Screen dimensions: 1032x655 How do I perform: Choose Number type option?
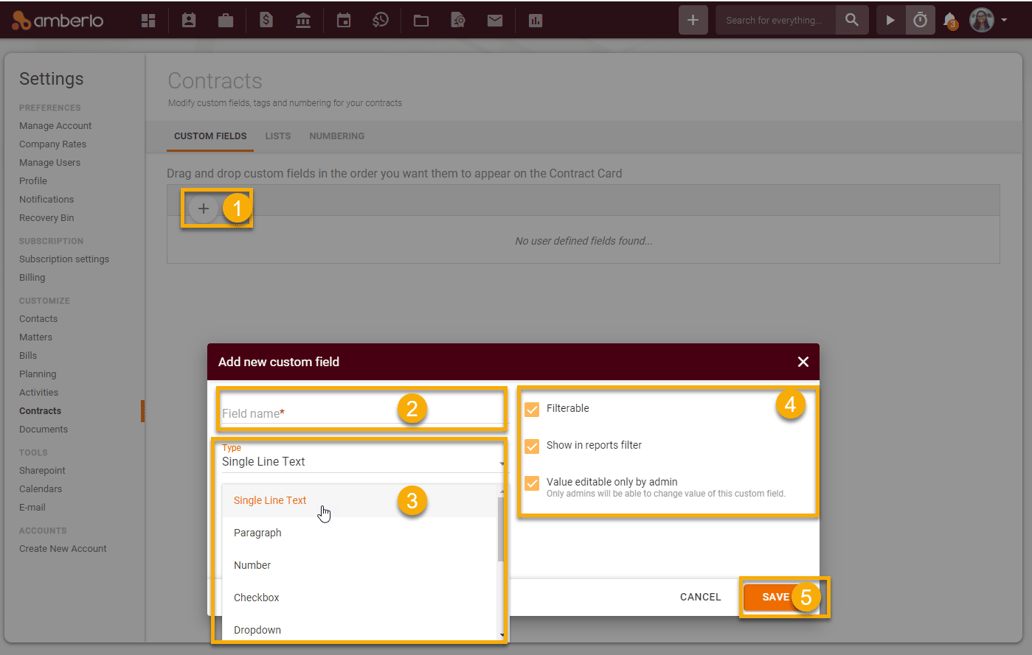[x=360, y=565]
